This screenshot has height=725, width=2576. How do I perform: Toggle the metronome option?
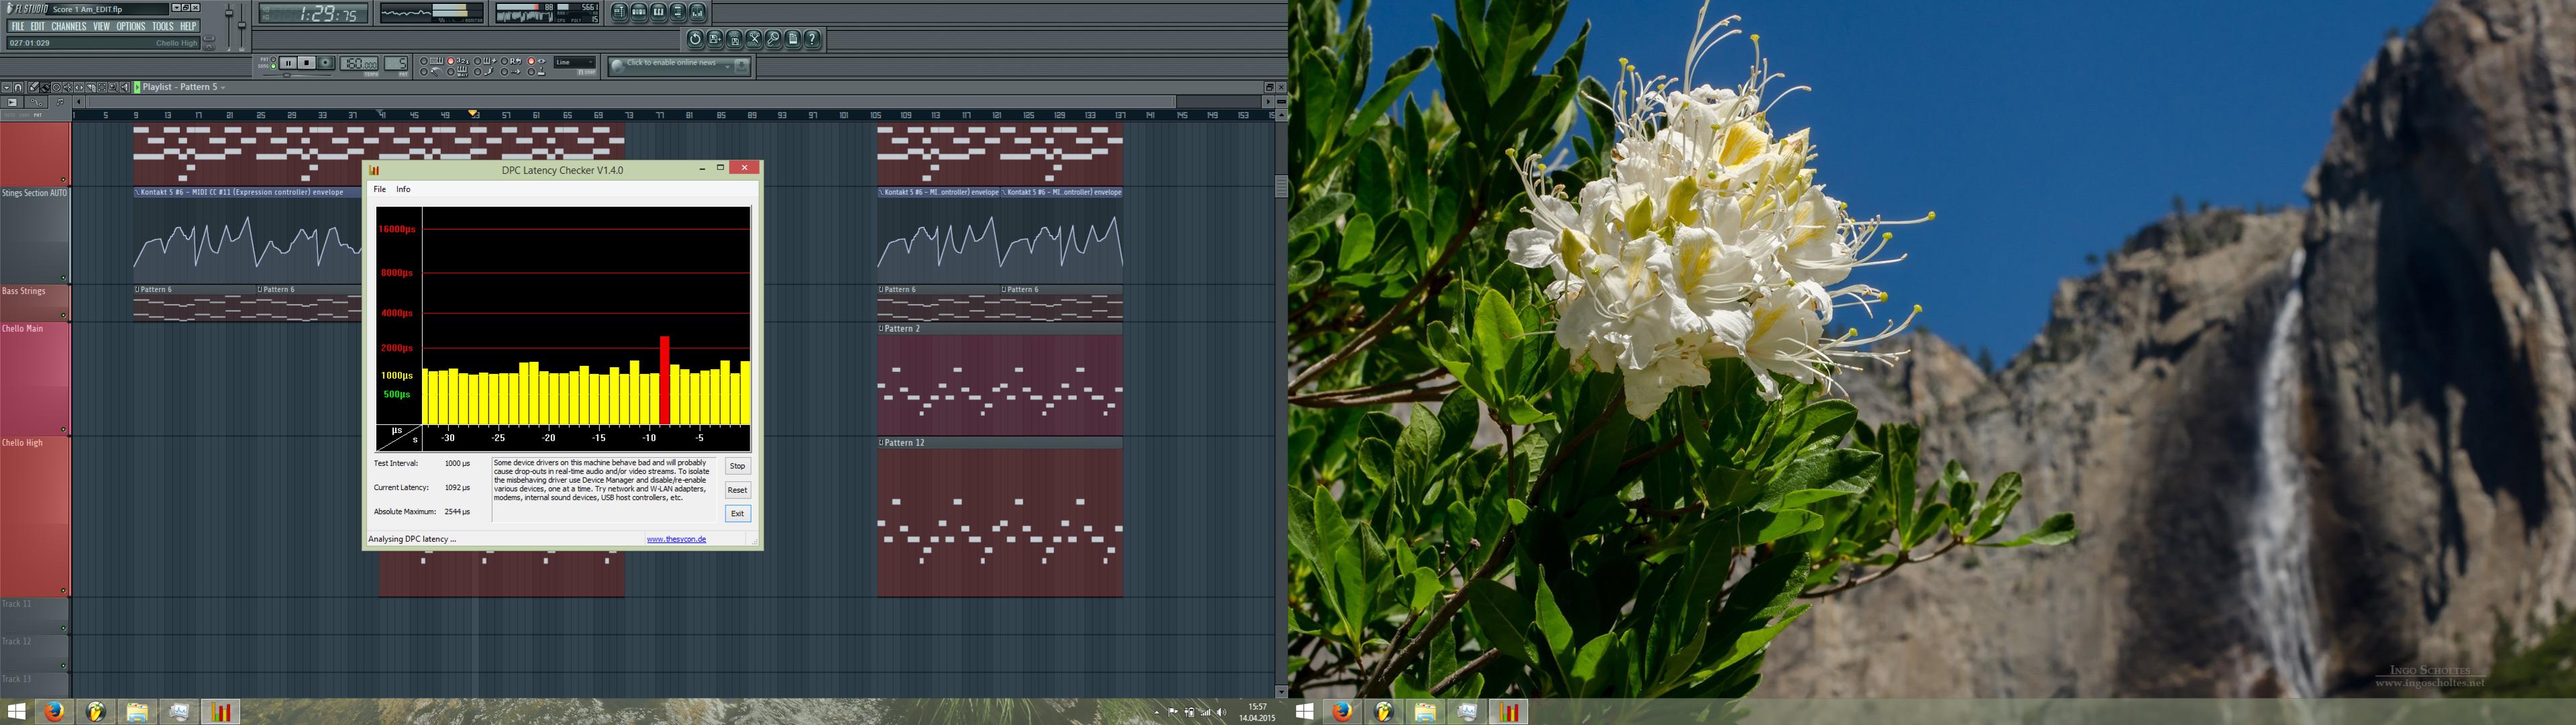tap(423, 72)
